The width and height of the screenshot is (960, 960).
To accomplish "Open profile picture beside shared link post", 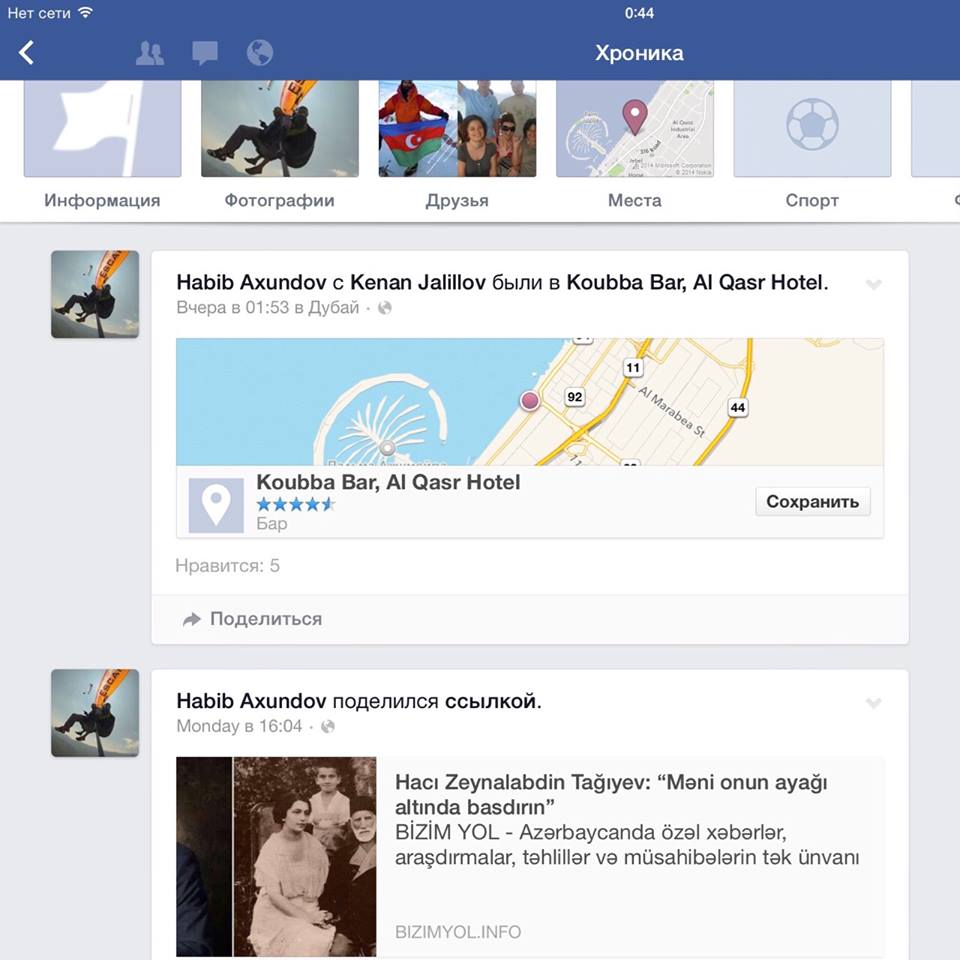I will [95, 713].
